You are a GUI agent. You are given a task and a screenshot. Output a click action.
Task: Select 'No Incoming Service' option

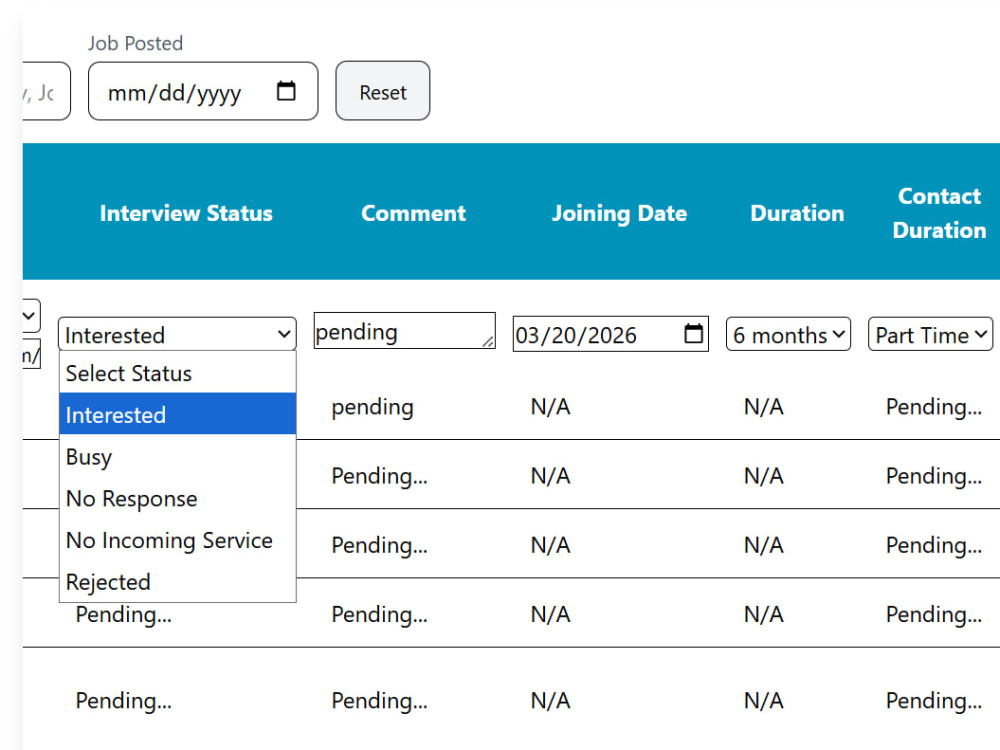click(x=177, y=540)
